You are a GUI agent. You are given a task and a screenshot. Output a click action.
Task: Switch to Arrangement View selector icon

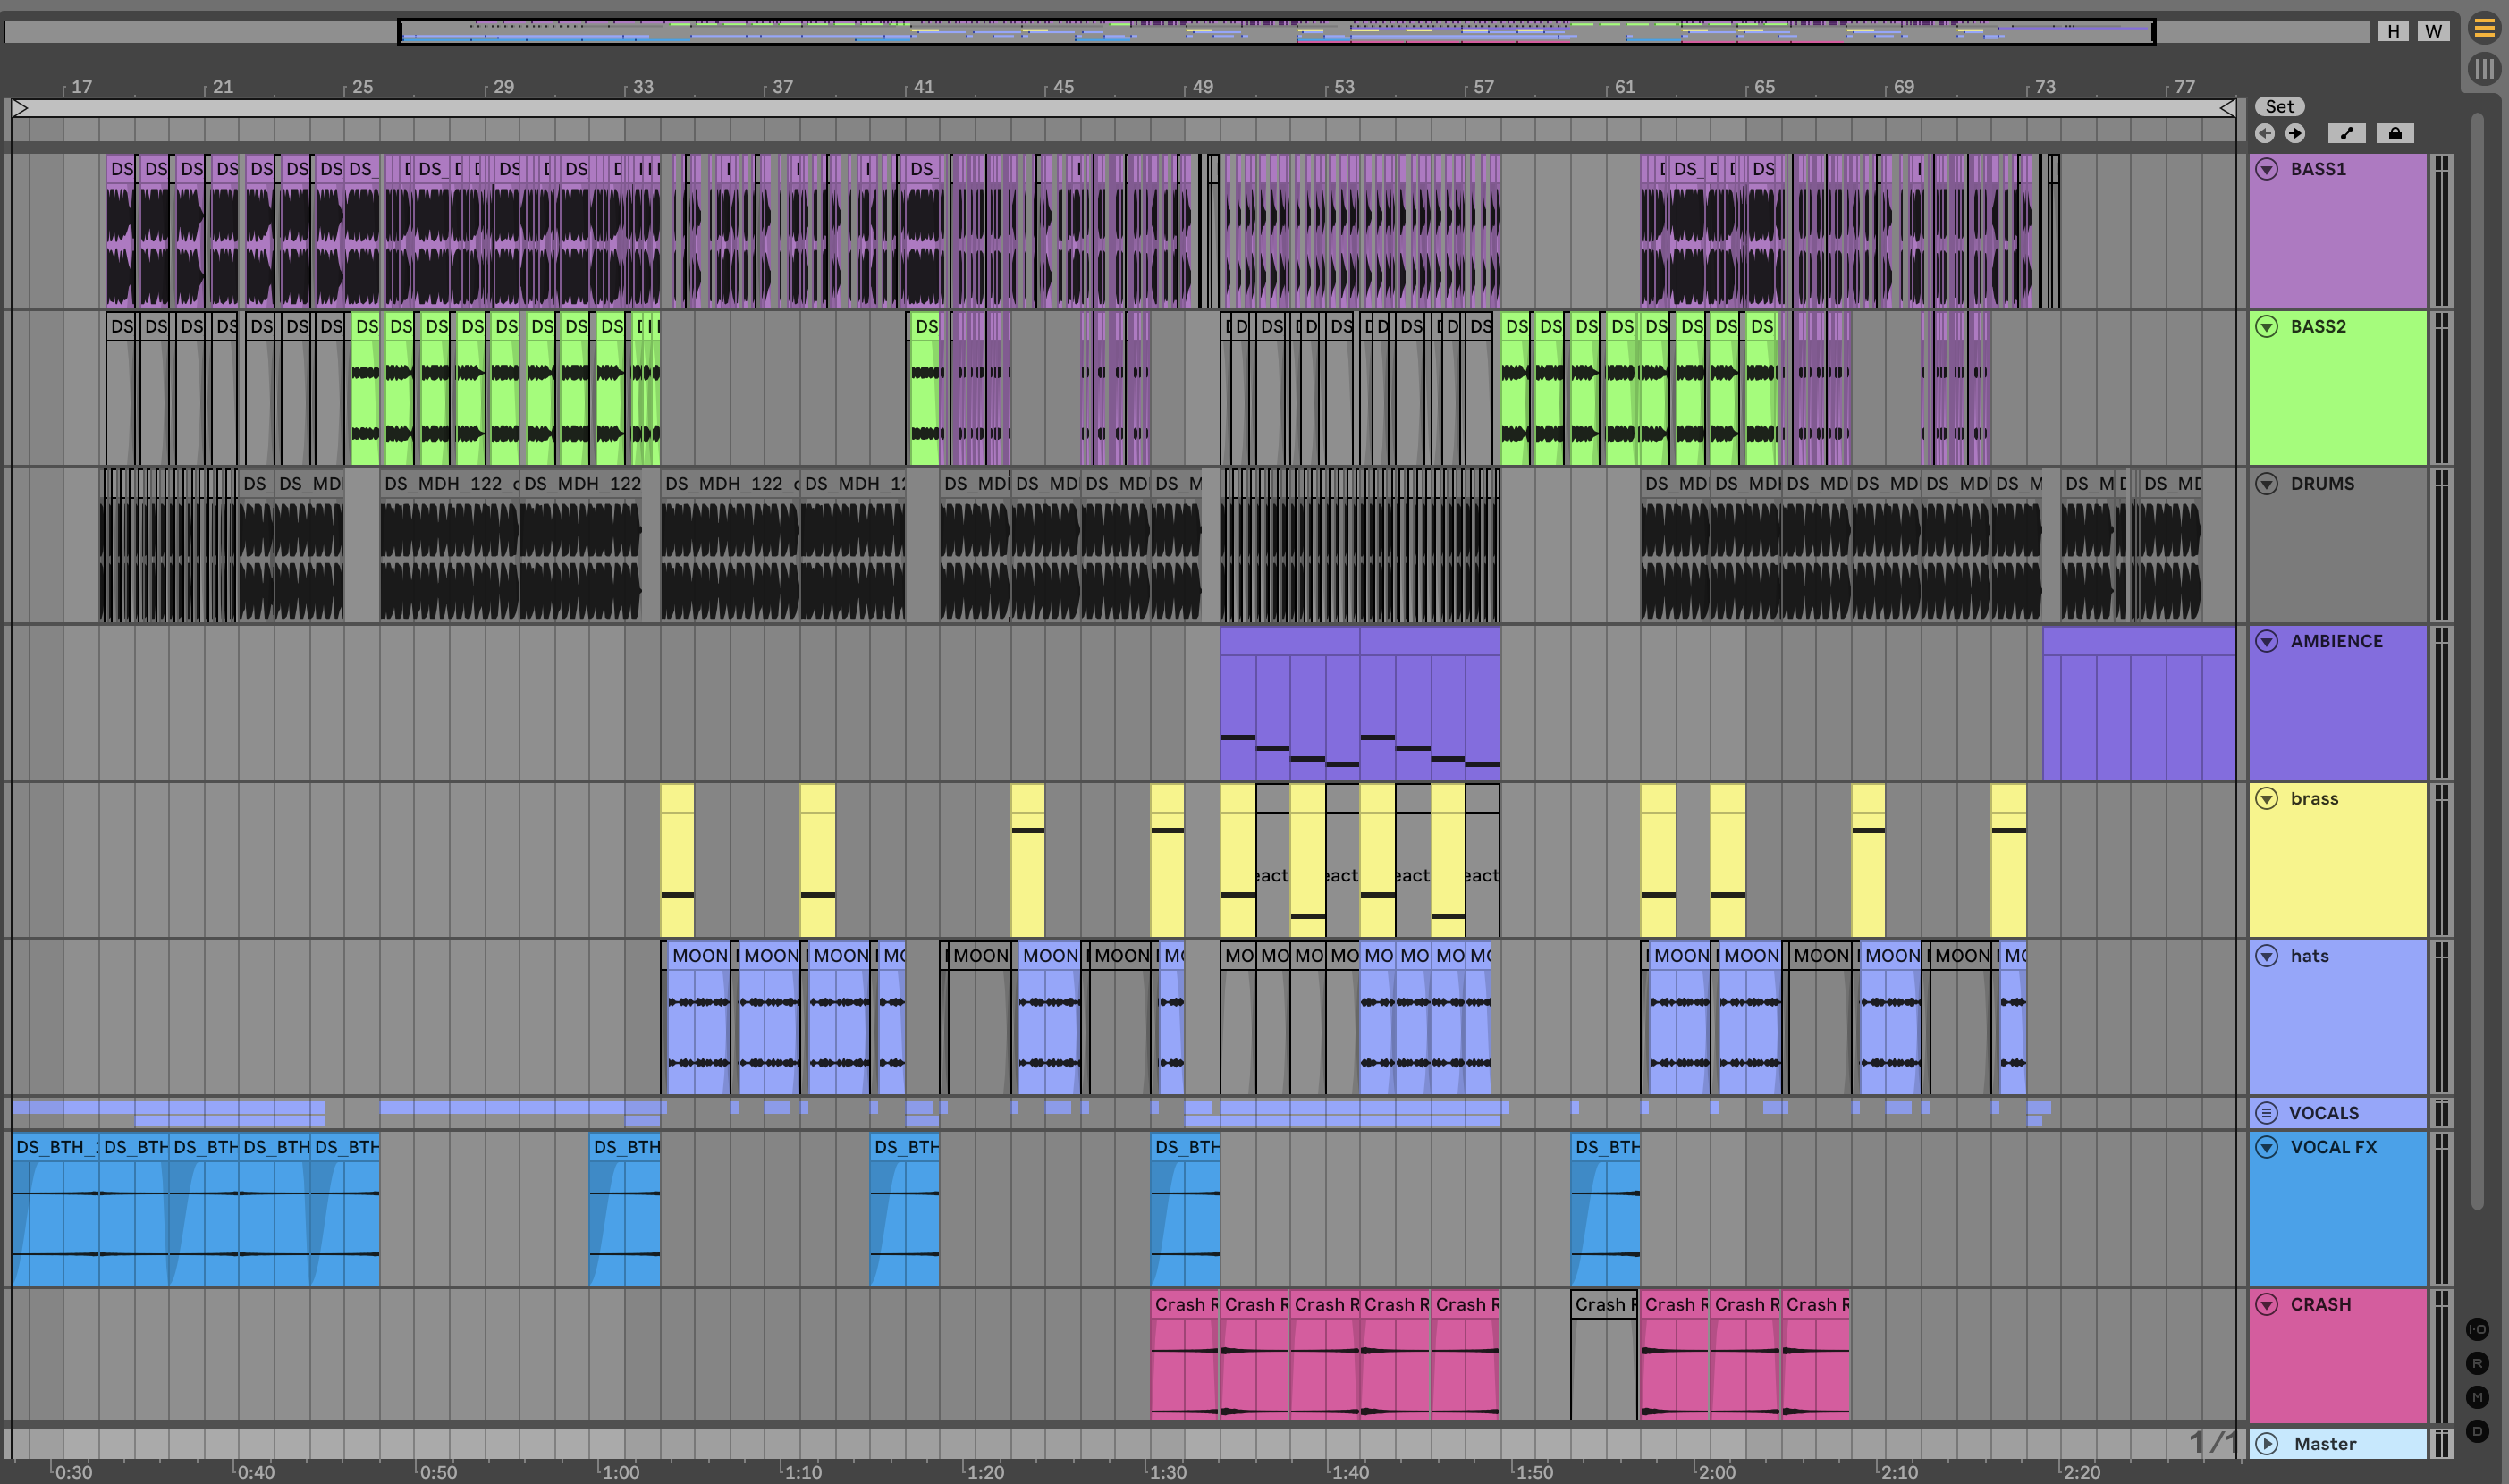coord(2485,28)
